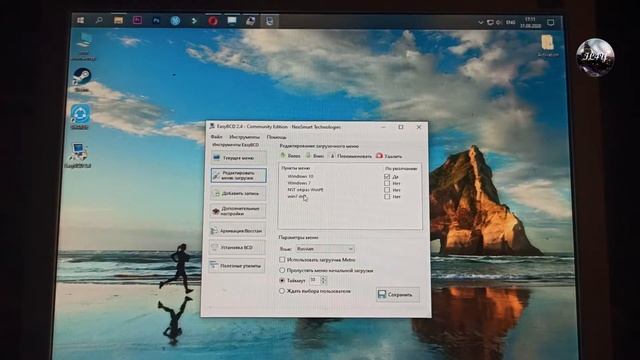Select the Таймаут radio option
640x360 pixels.
point(282,280)
